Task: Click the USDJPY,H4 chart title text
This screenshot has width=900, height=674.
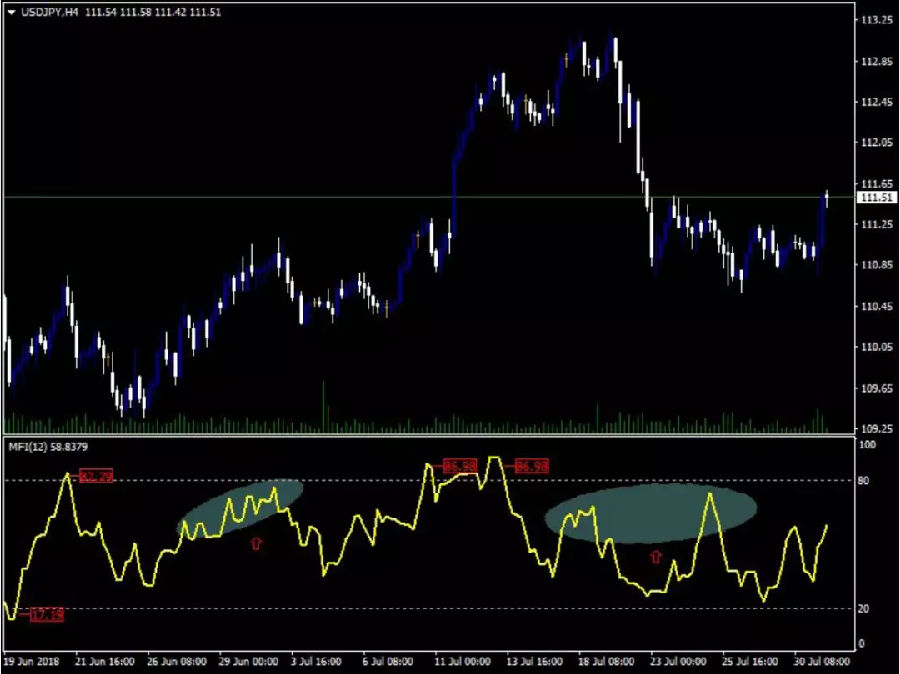Action: (x=50, y=12)
